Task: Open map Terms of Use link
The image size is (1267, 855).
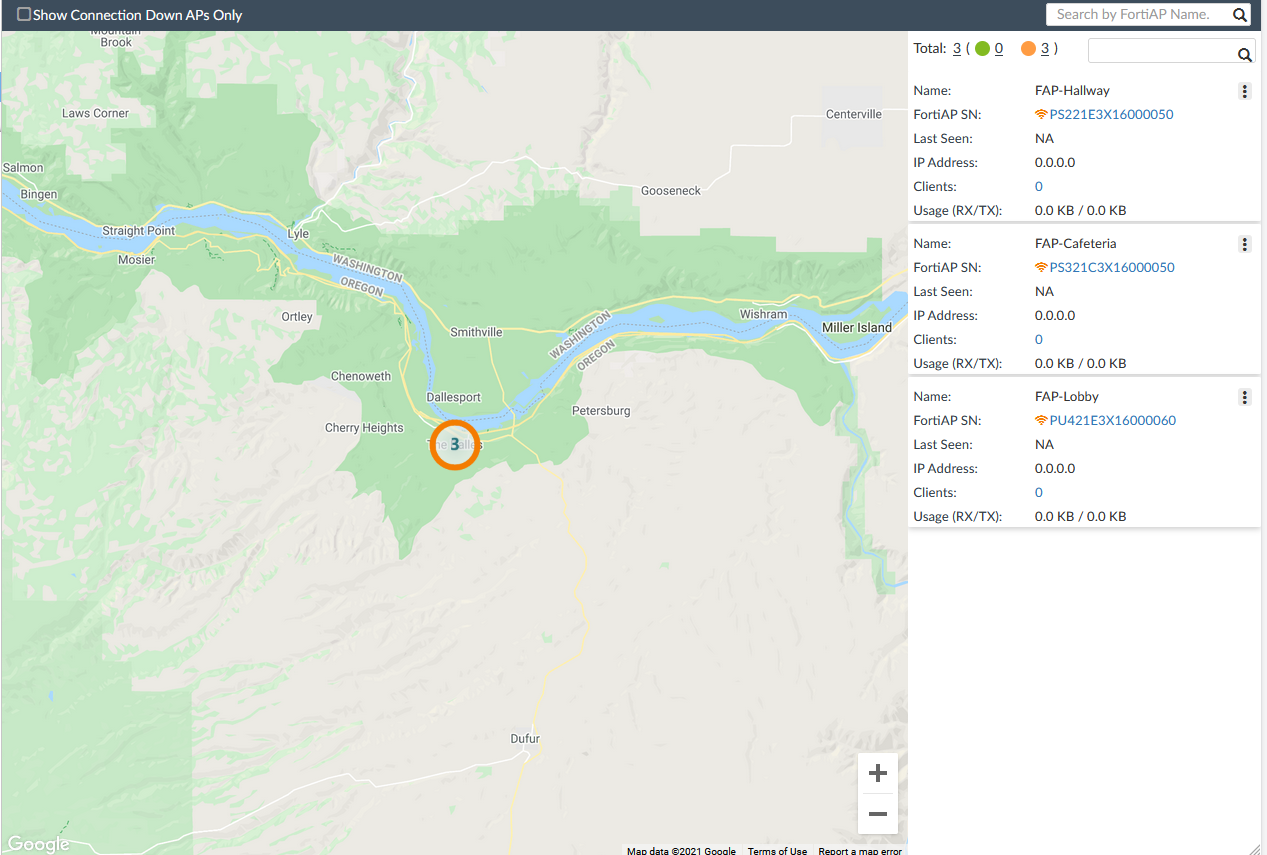Action: [777, 851]
